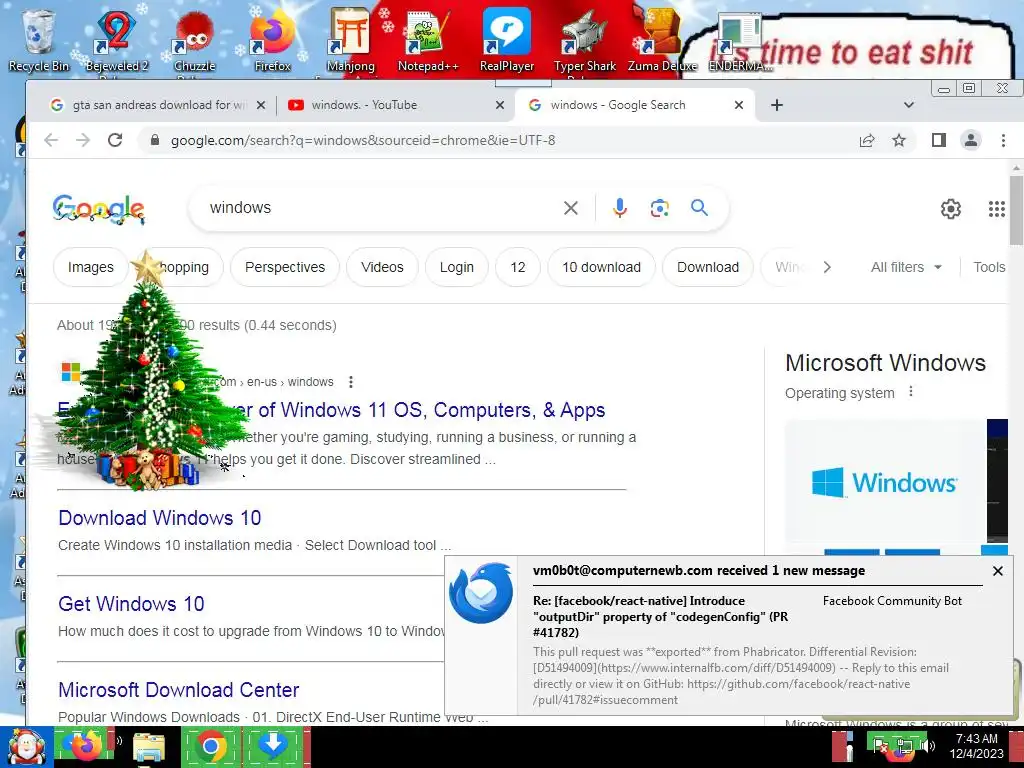Open the Chrome profile avatar

point(971,140)
